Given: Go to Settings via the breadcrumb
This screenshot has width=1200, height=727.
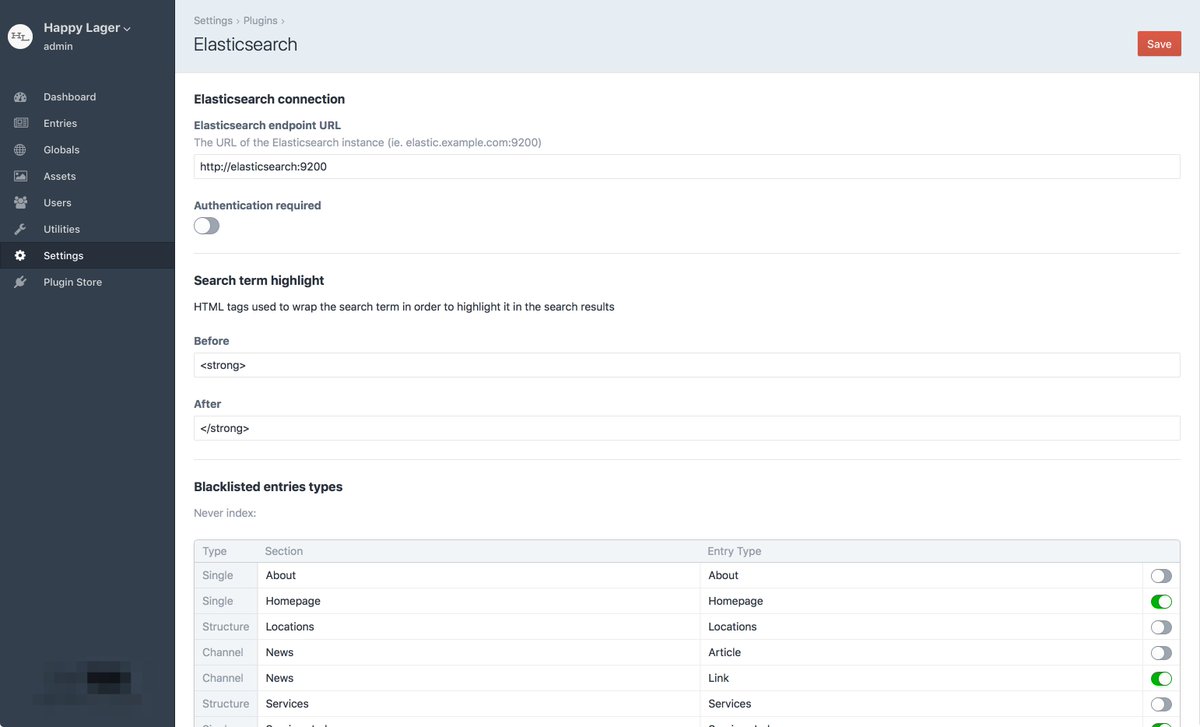Looking at the screenshot, I should [x=213, y=19].
